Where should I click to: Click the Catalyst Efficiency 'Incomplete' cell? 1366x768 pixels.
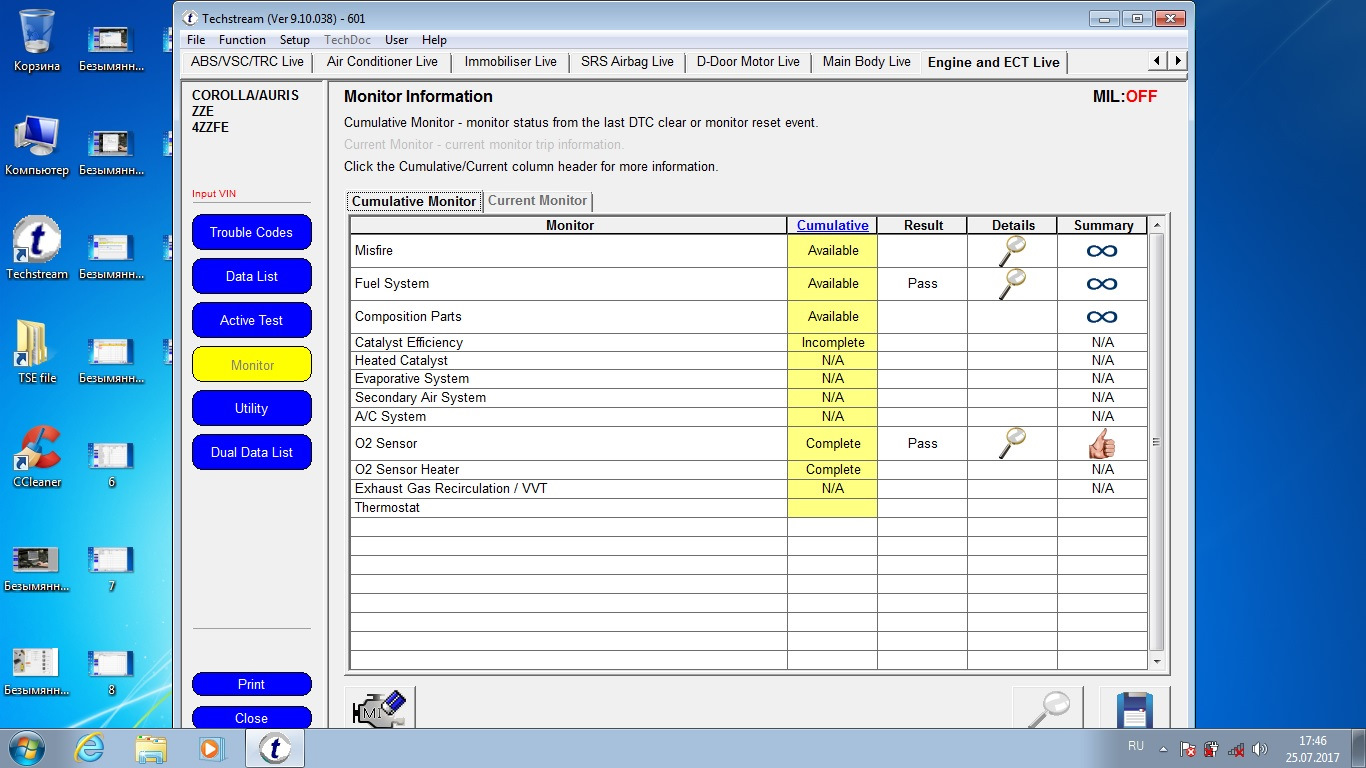[832, 343]
